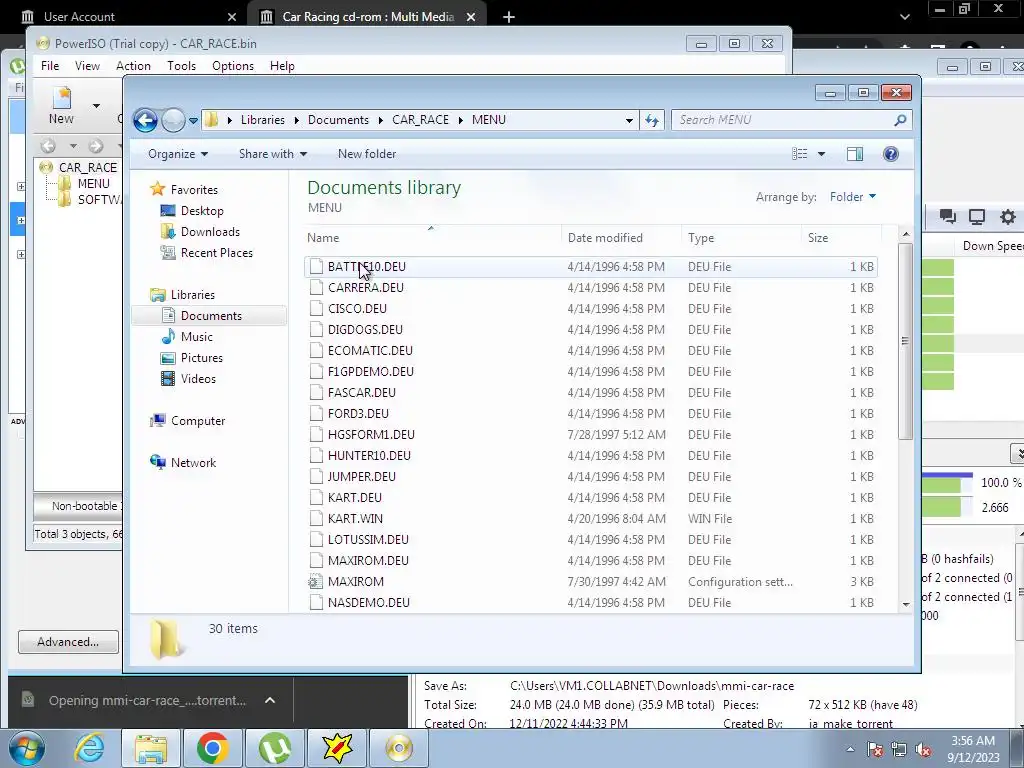Expand address bar history dropdown
The image size is (1024, 768).
click(x=629, y=121)
